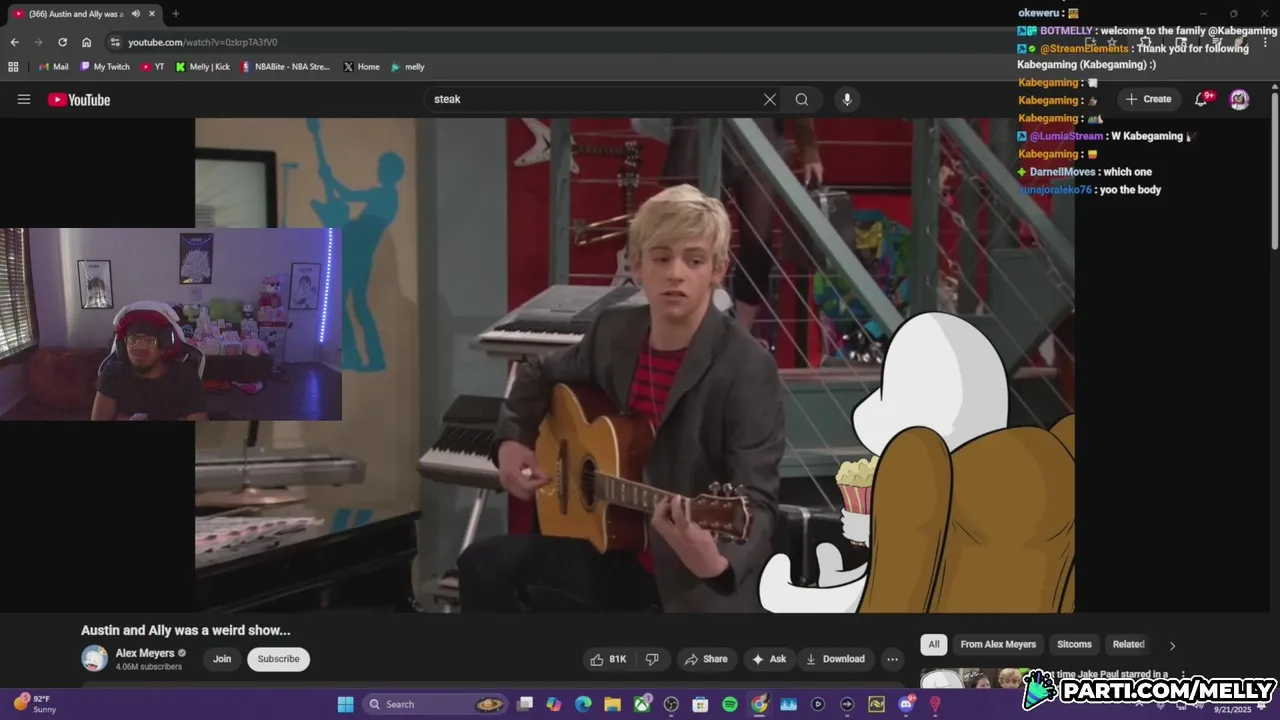Open the Create menu button
The height and width of the screenshot is (720, 1280).
[x=1148, y=99]
